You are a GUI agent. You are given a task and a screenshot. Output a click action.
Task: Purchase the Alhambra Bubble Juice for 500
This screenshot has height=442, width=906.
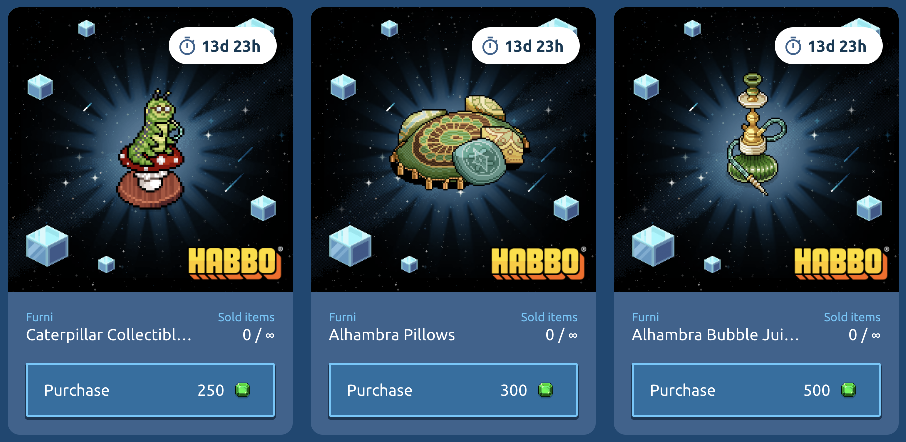click(756, 390)
